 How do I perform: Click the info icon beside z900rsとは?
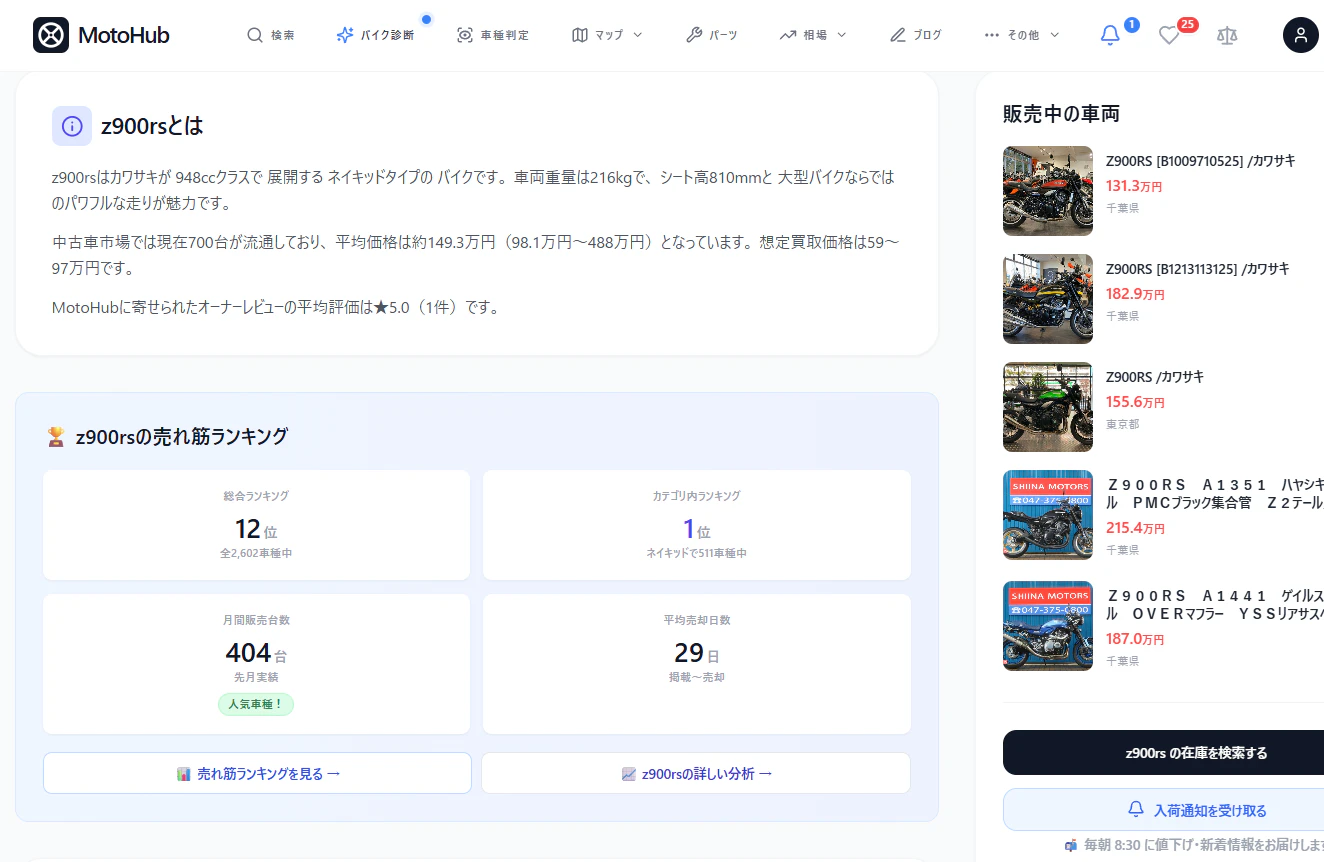click(x=72, y=126)
